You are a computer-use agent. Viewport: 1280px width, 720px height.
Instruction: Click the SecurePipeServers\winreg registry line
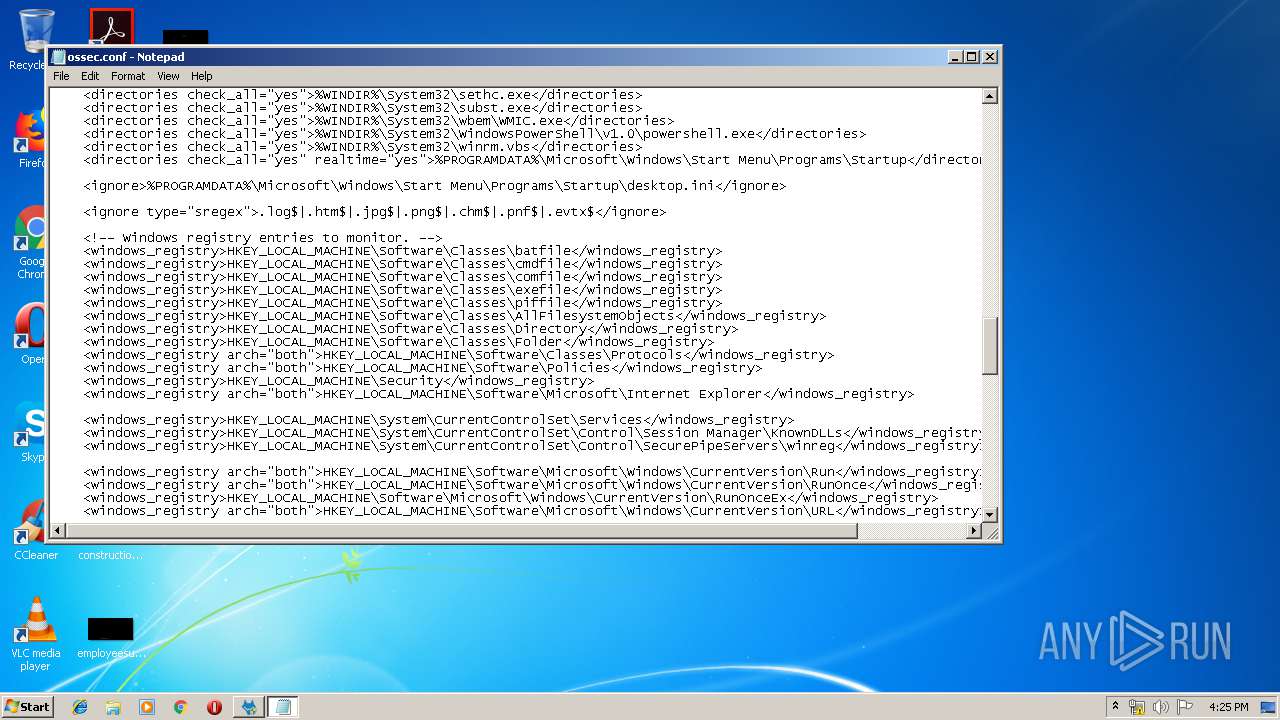(532, 446)
